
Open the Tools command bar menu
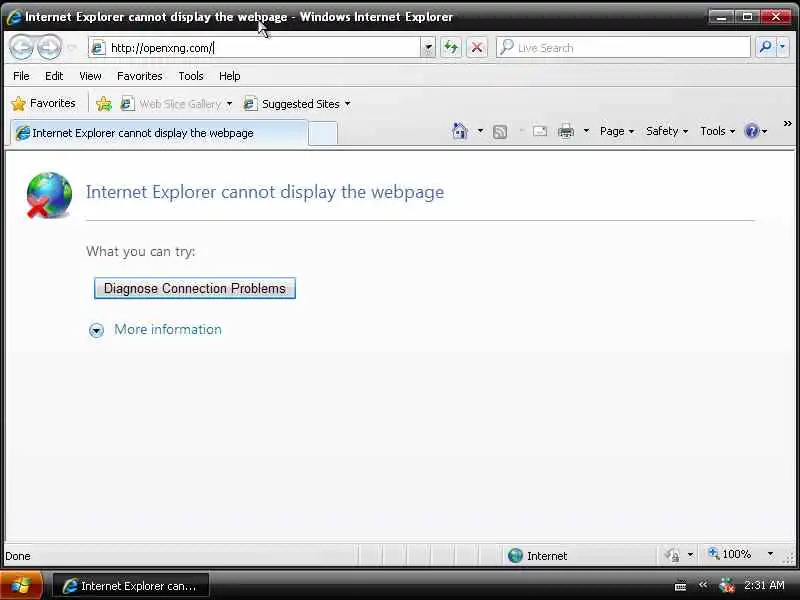(717, 131)
